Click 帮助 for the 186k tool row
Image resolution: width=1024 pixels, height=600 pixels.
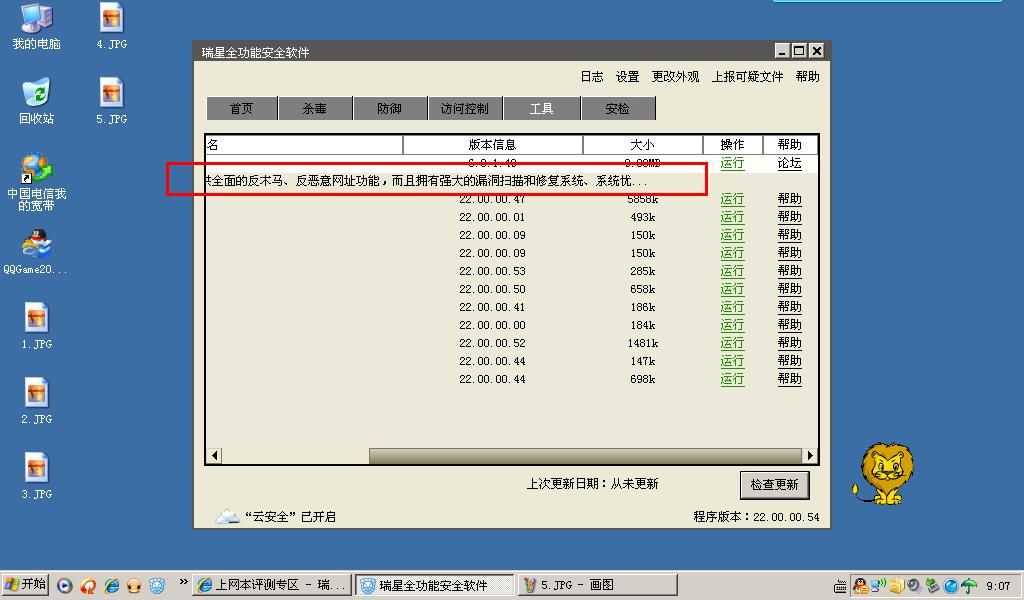pyautogui.click(x=790, y=307)
